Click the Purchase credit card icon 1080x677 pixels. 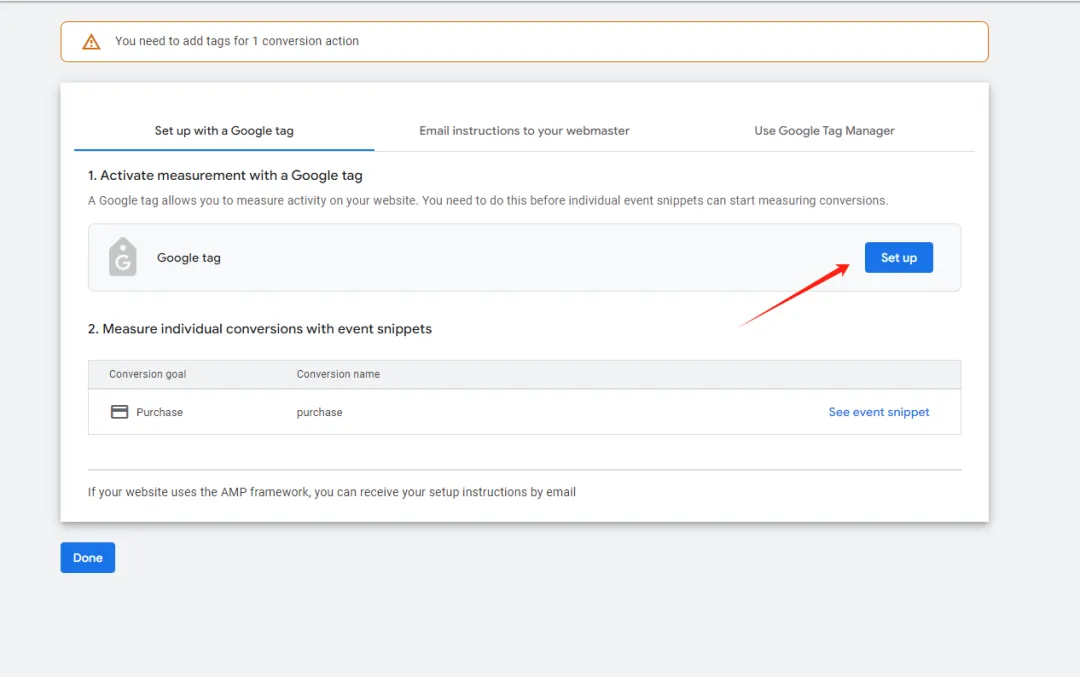tap(119, 412)
